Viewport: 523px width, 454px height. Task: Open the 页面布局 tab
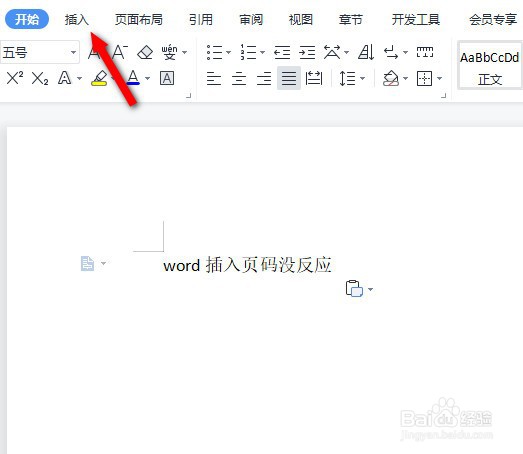pos(139,20)
